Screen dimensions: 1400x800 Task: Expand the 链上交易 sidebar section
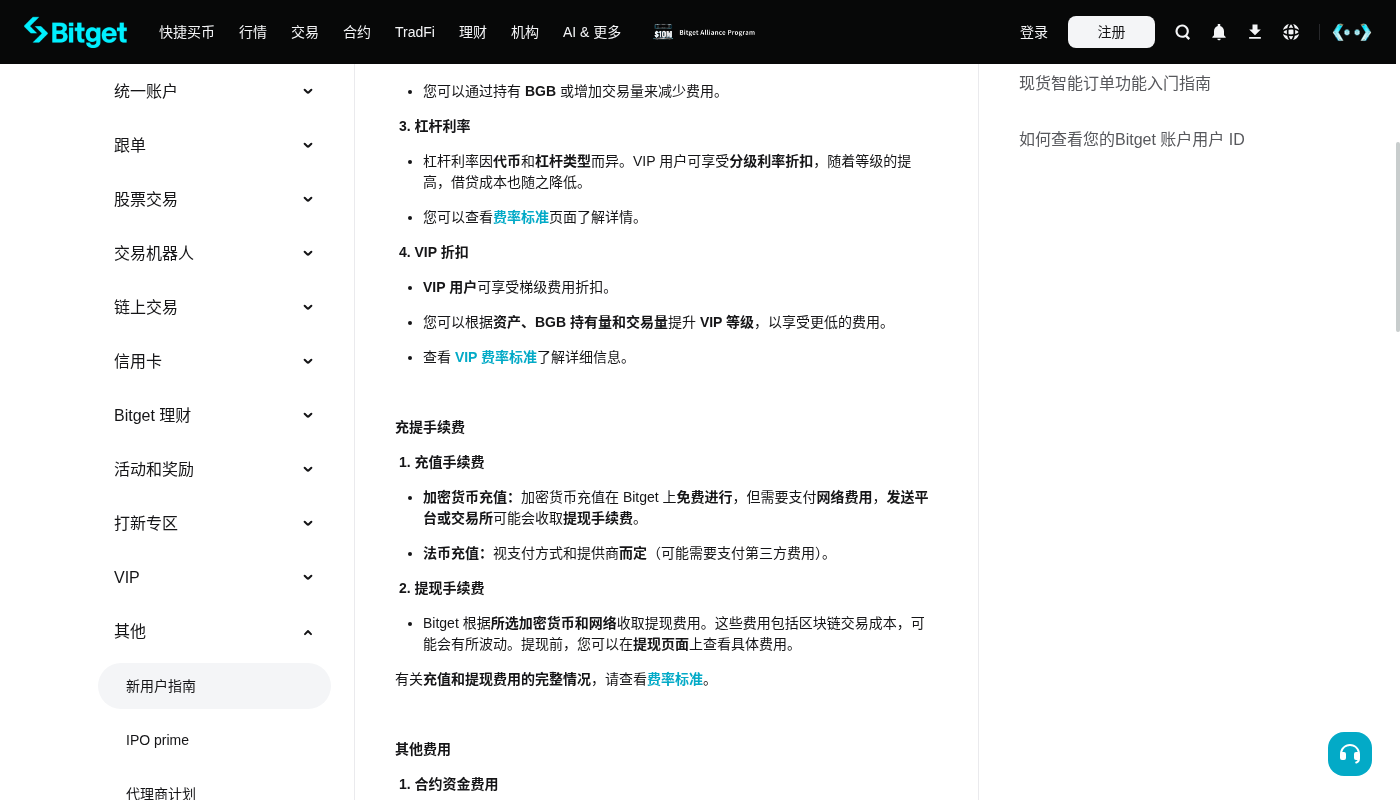click(x=214, y=307)
